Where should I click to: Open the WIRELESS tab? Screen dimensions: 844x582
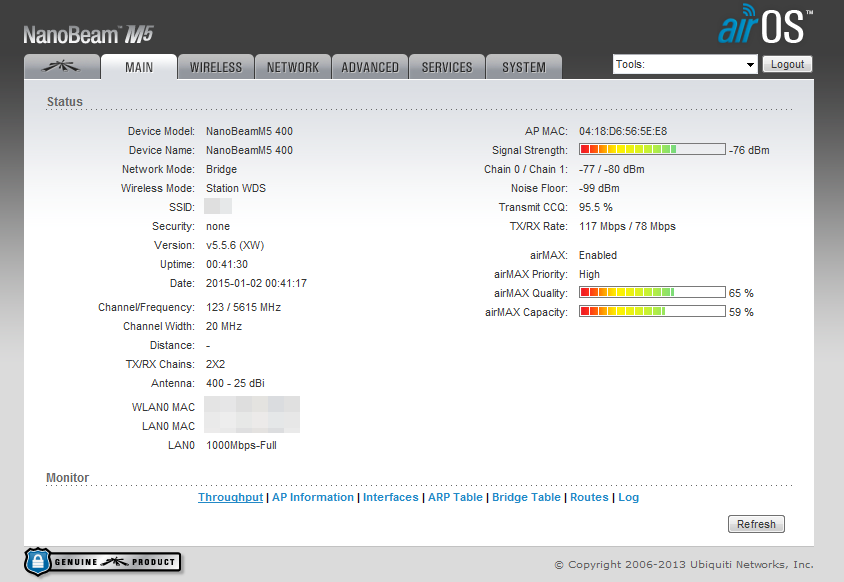pos(216,67)
